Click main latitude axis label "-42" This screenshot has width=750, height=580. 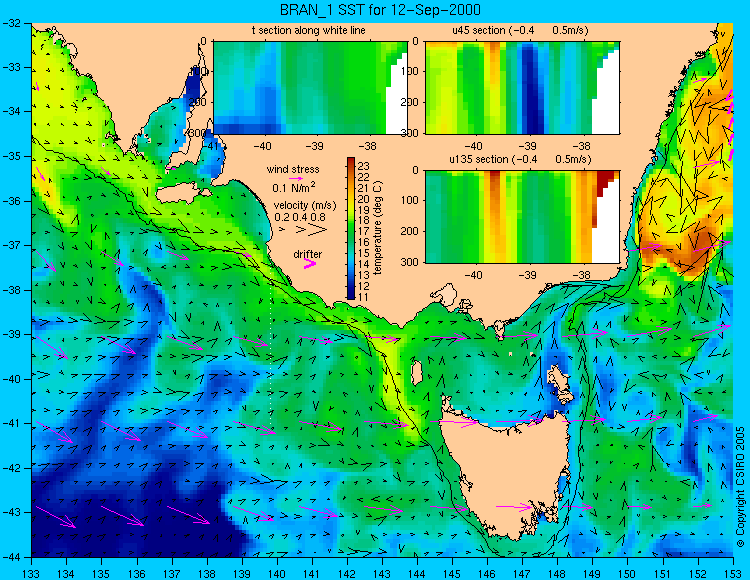11,468
